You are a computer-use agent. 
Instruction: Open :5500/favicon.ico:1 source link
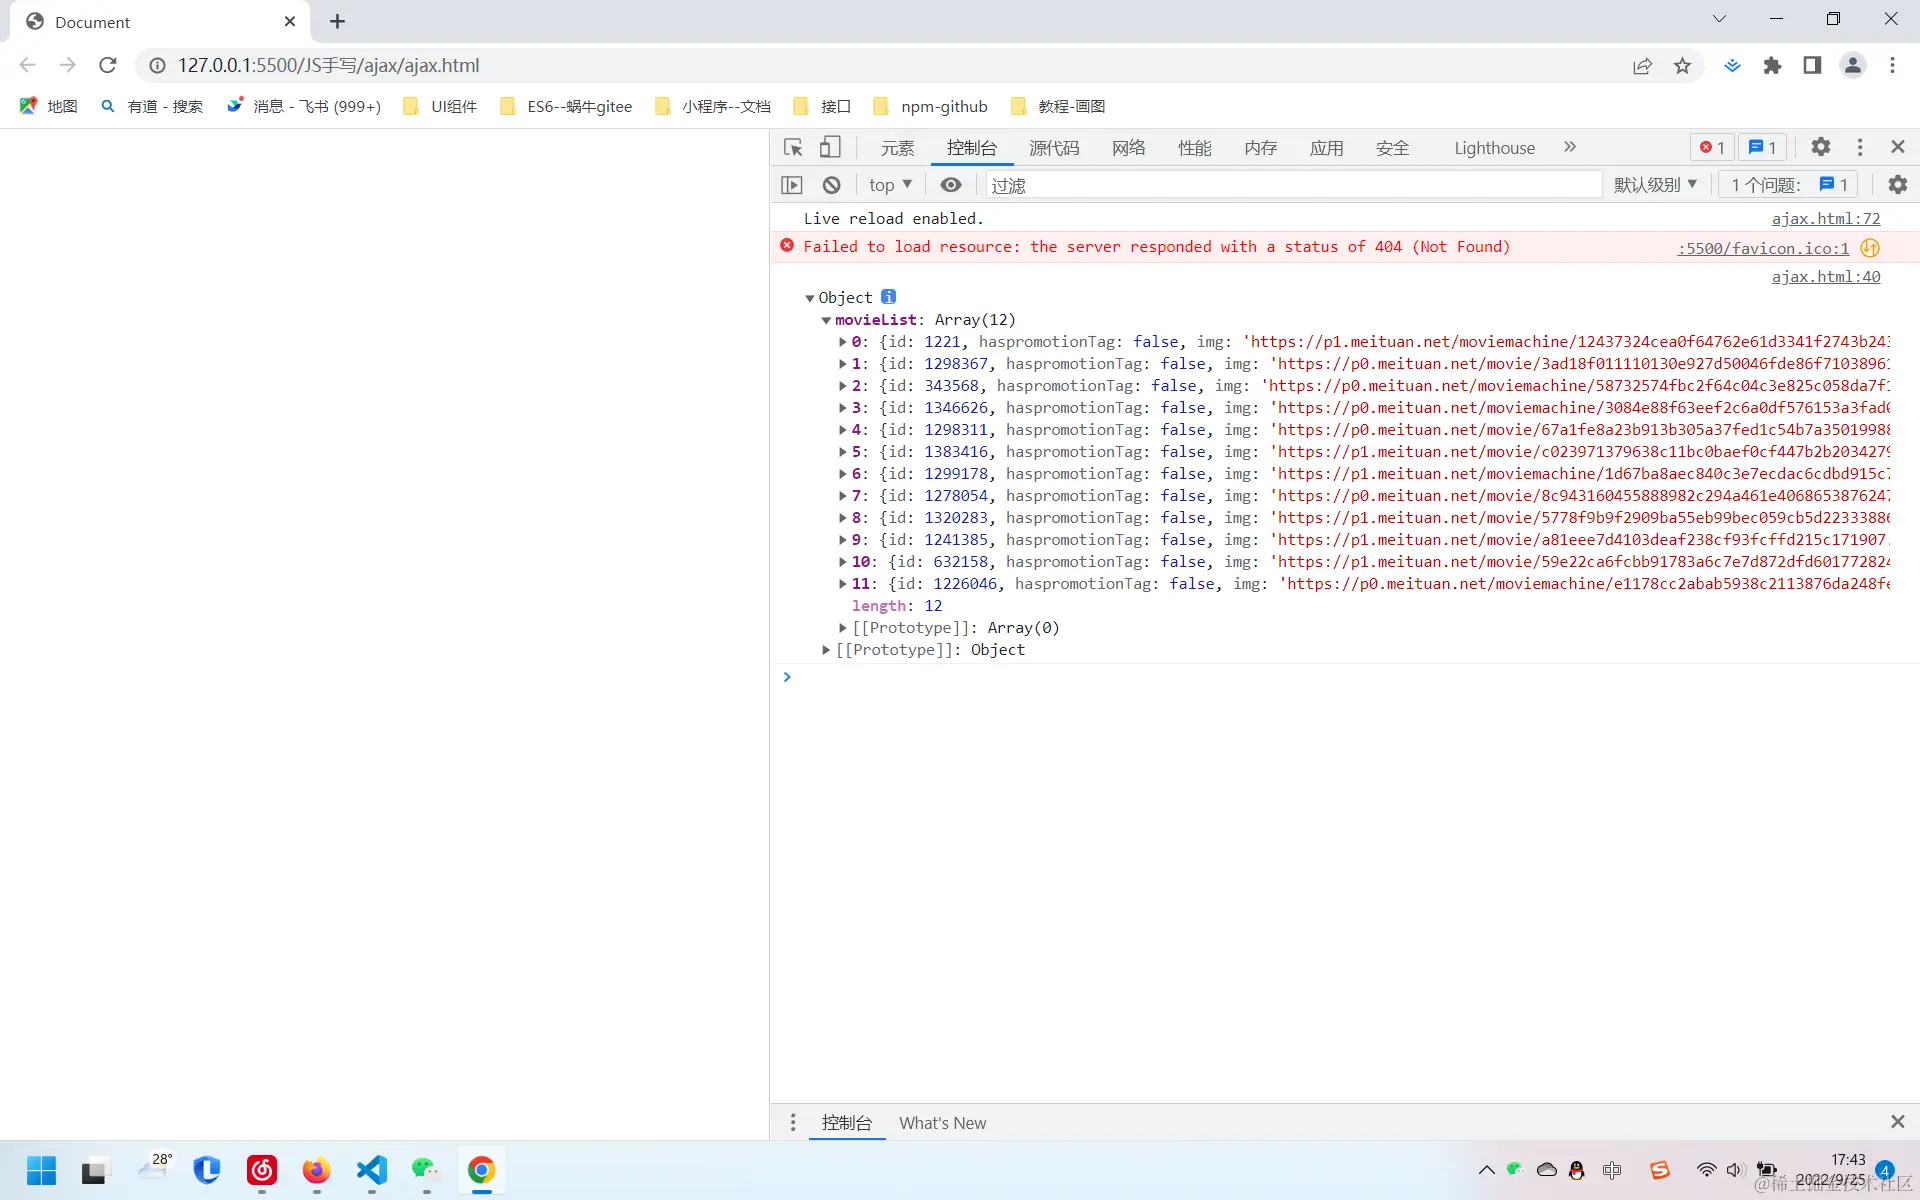point(1763,248)
